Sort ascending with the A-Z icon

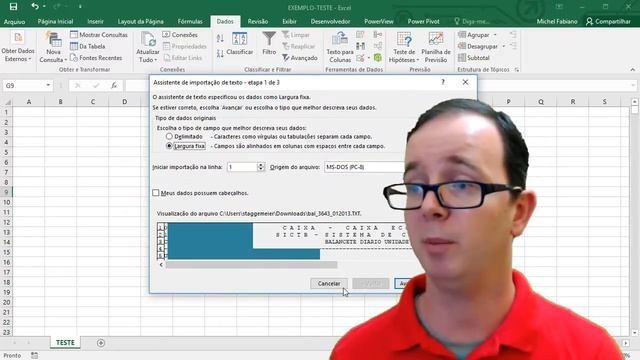220,38
